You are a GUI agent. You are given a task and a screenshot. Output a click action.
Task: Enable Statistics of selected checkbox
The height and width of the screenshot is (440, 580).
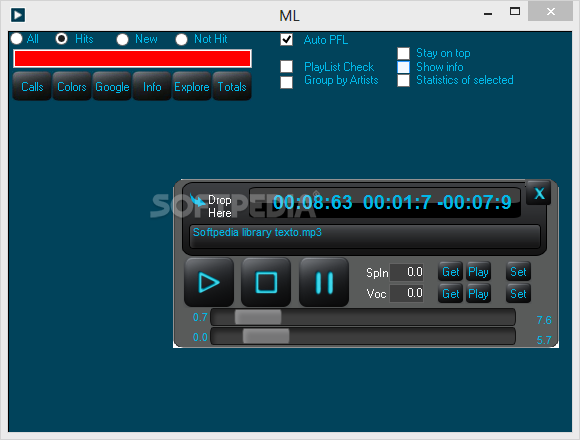click(404, 80)
